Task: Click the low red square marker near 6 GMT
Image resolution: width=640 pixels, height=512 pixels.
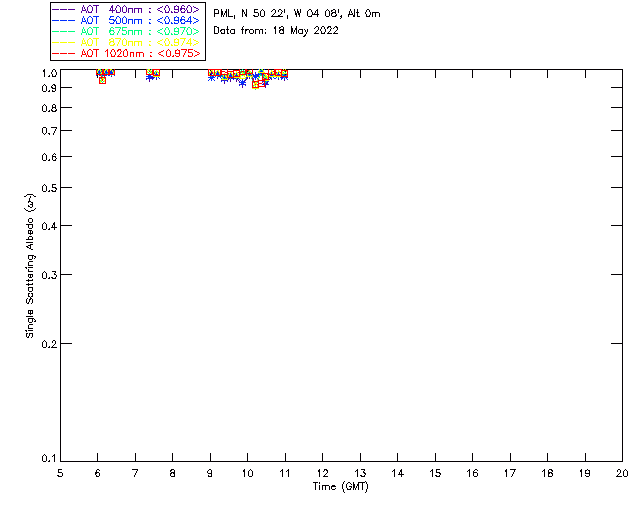Action: tap(102, 80)
